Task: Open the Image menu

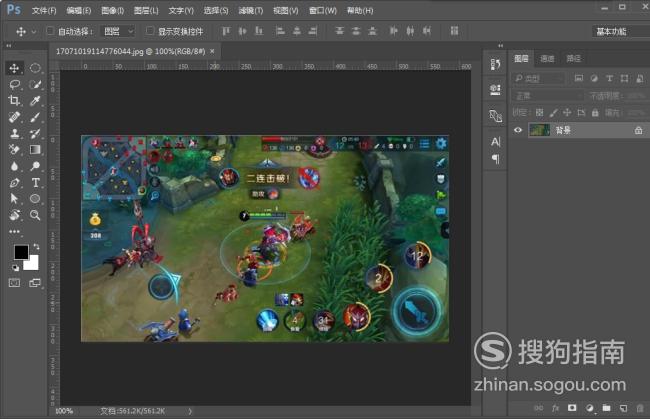Action: pyautogui.click(x=112, y=10)
